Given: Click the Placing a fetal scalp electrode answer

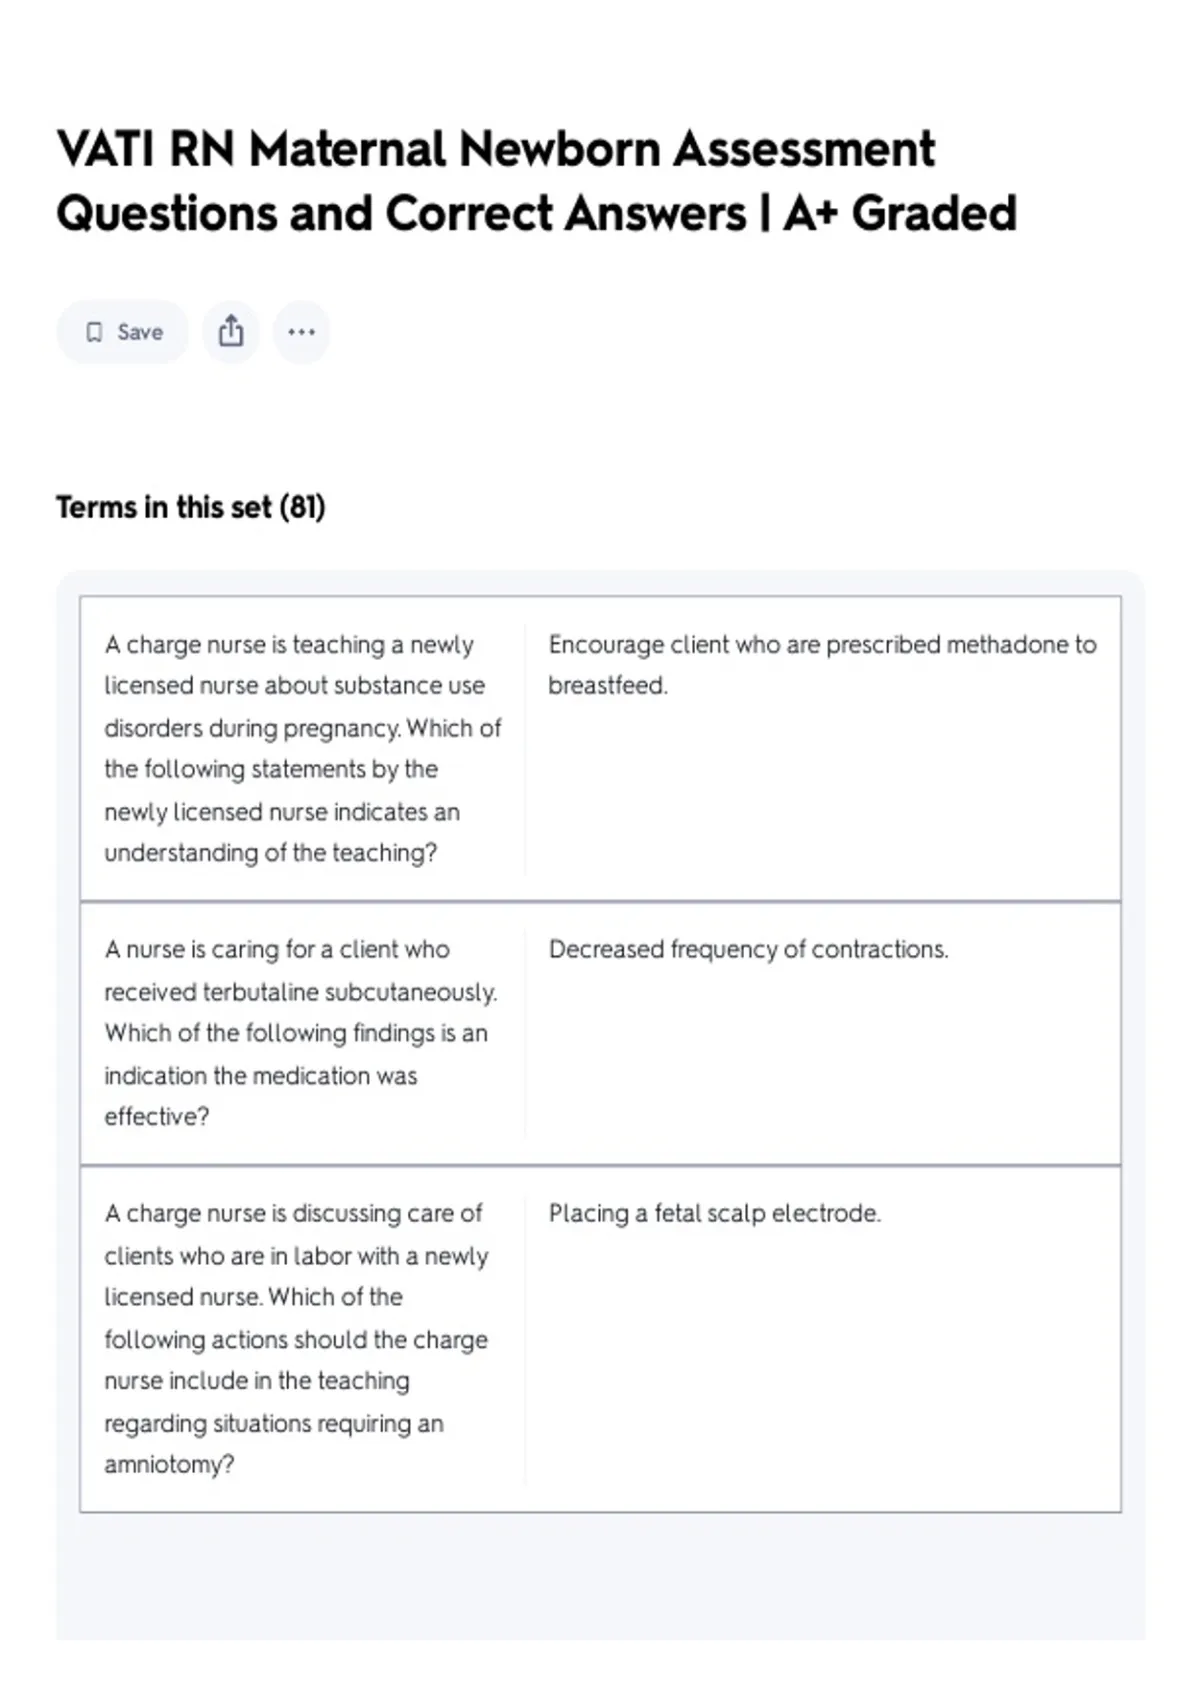Looking at the screenshot, I should click(x=715, y=1213).
